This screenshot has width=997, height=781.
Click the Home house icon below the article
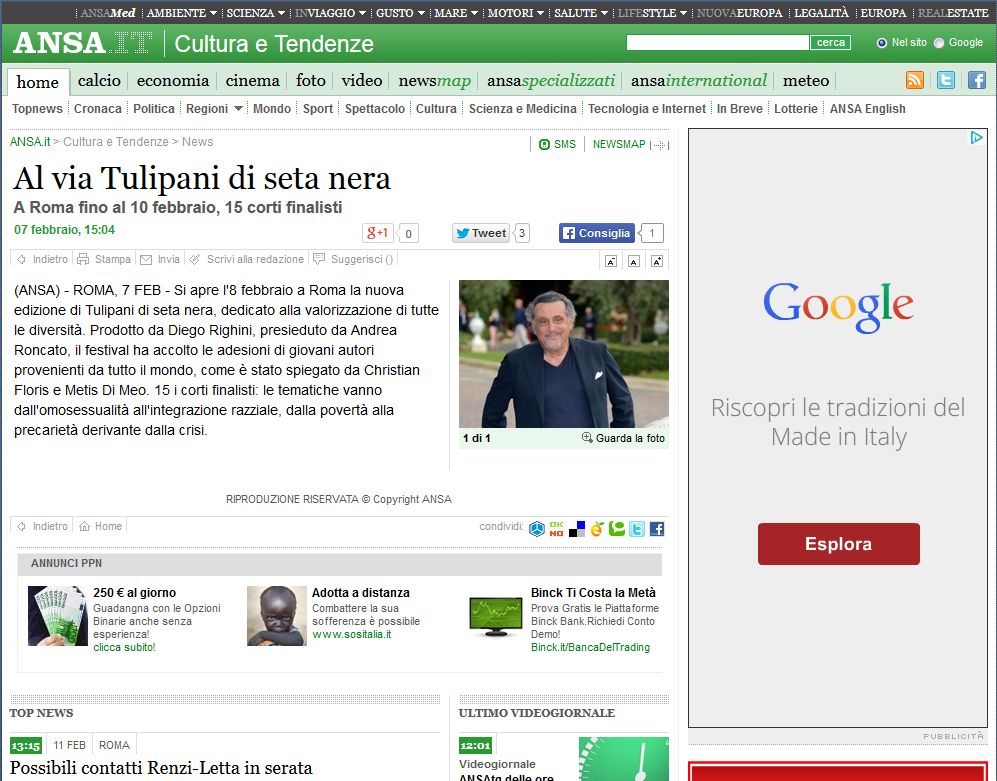84,526
